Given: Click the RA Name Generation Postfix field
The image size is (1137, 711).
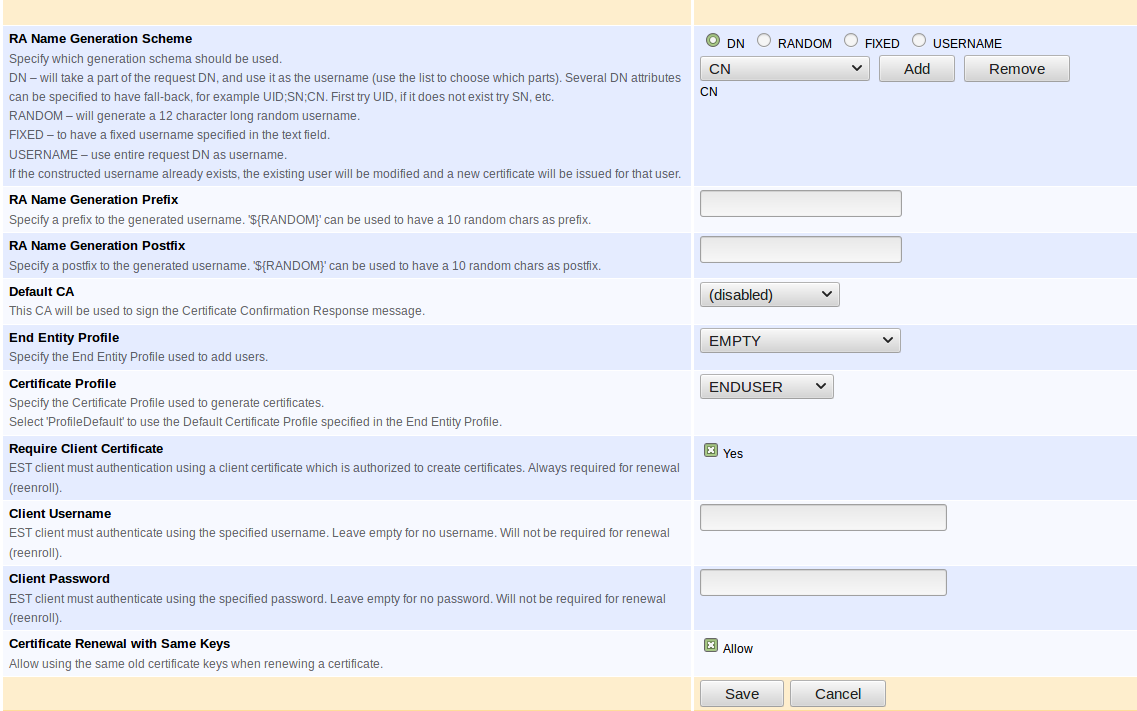Looking at the screenshot, I should click(800, 249).
